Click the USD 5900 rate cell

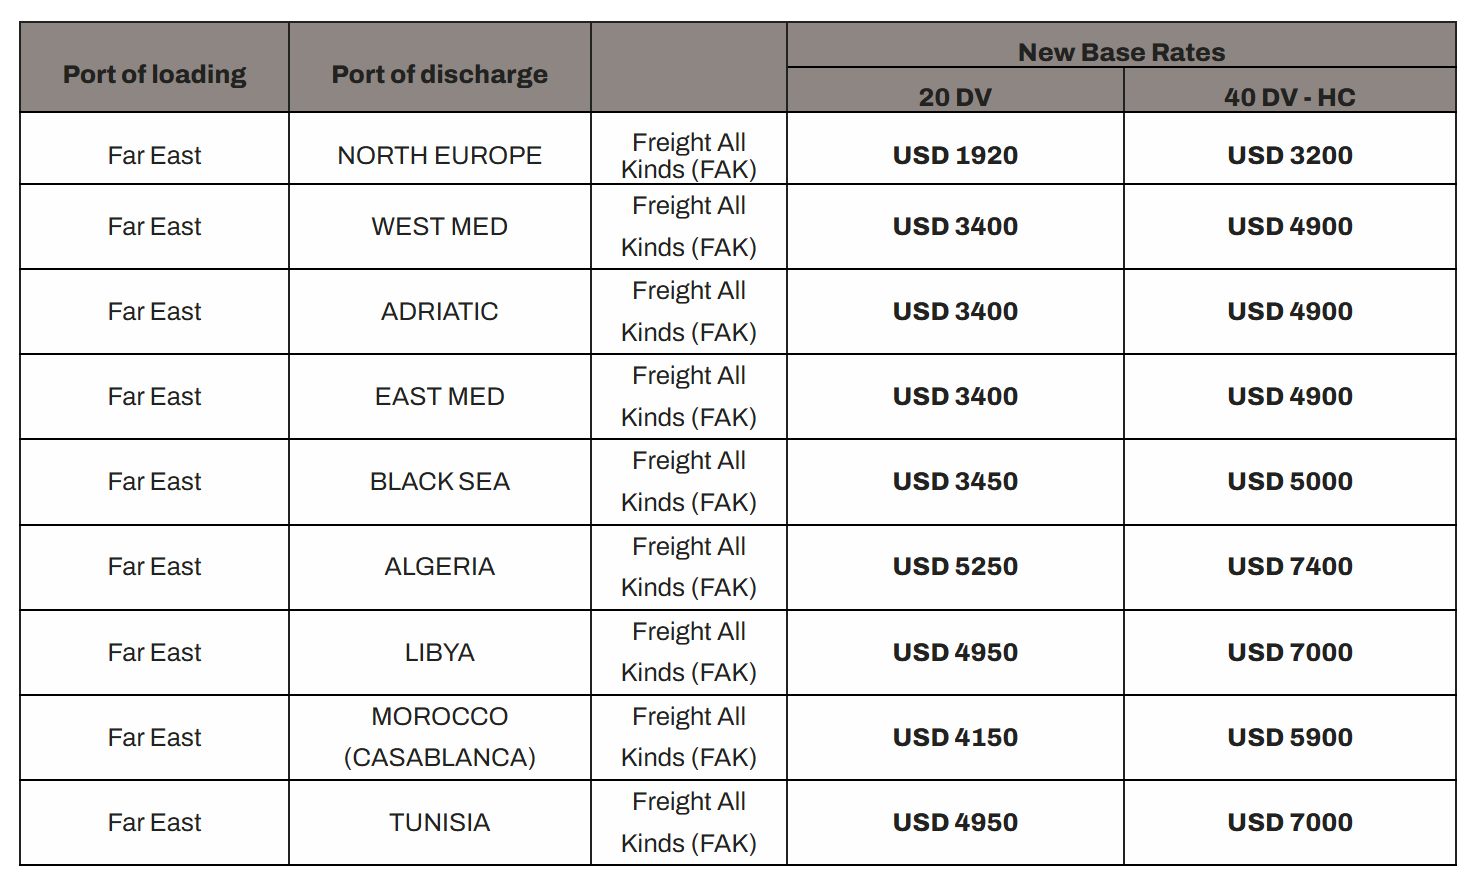(x=1289, y=738)
